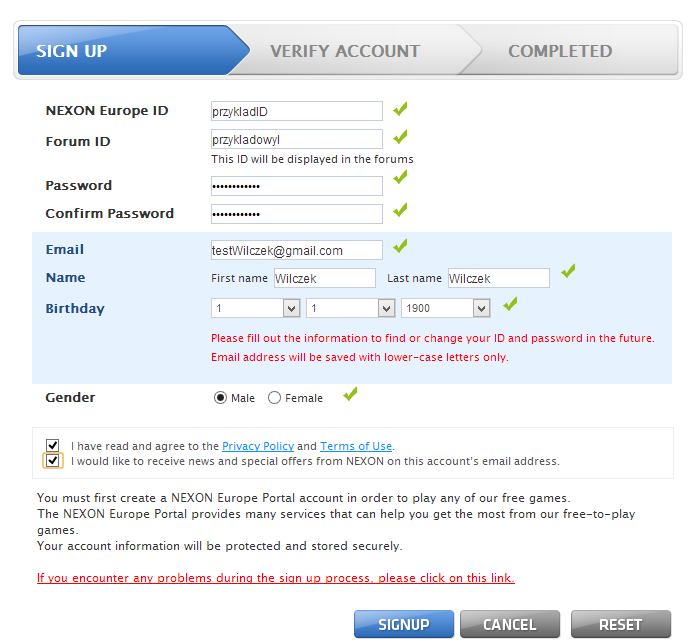
Task: Open the second Birthday dropdown showing 1
Action: [351, 308]
